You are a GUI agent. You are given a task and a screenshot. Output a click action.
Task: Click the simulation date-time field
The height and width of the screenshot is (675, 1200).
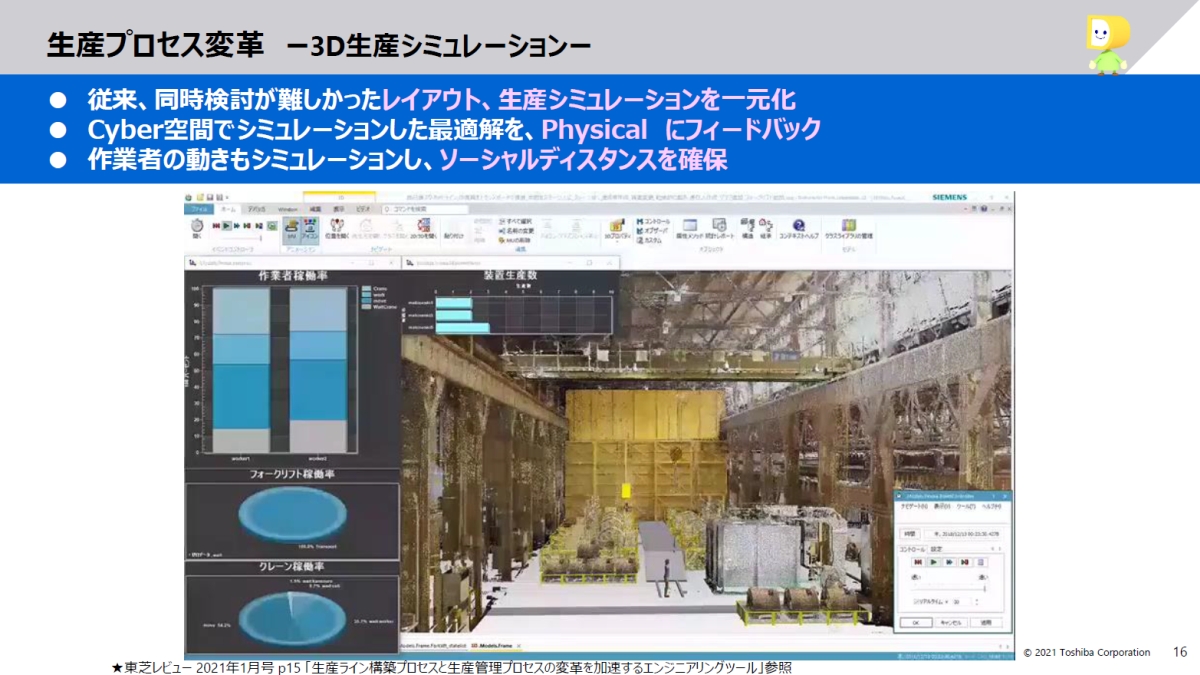point(964,534)
